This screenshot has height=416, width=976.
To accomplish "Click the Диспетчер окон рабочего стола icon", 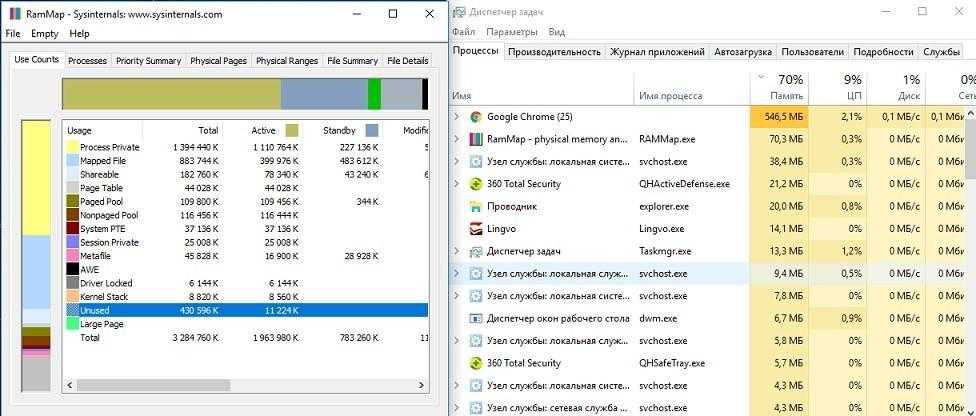I will (476, 318).
